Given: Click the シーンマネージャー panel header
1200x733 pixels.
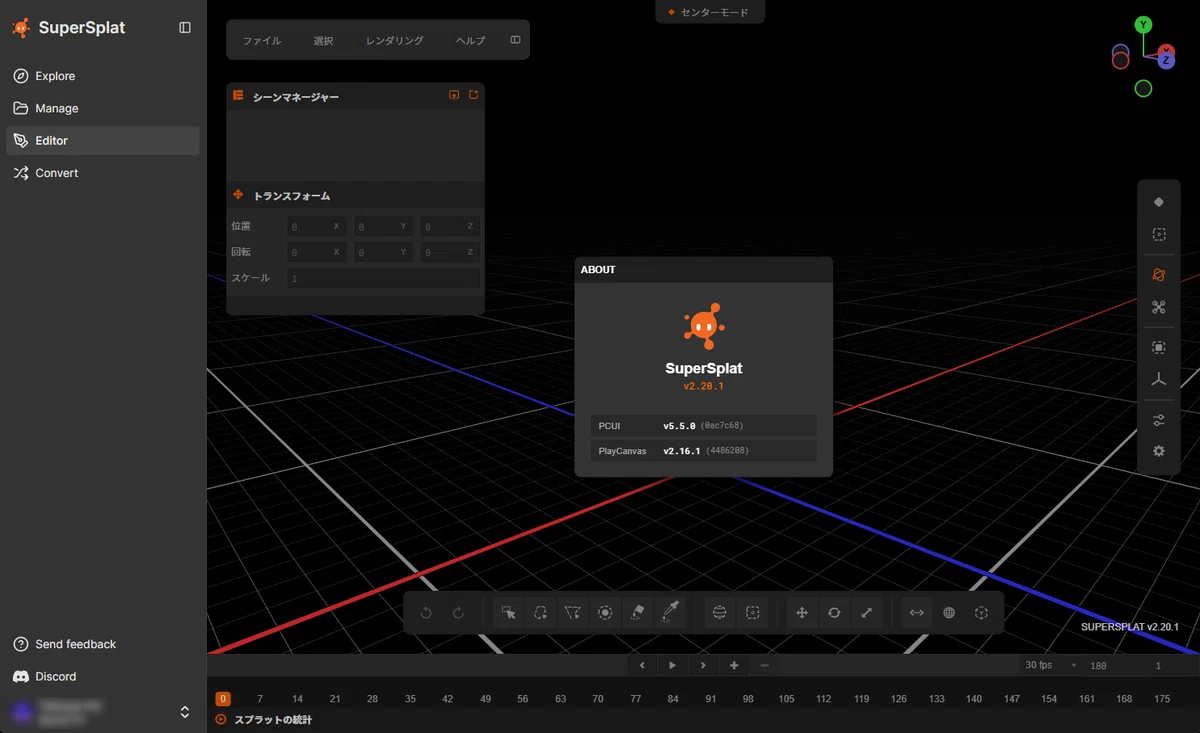Looking at the screenshot, I should click(x=355, y=96).
